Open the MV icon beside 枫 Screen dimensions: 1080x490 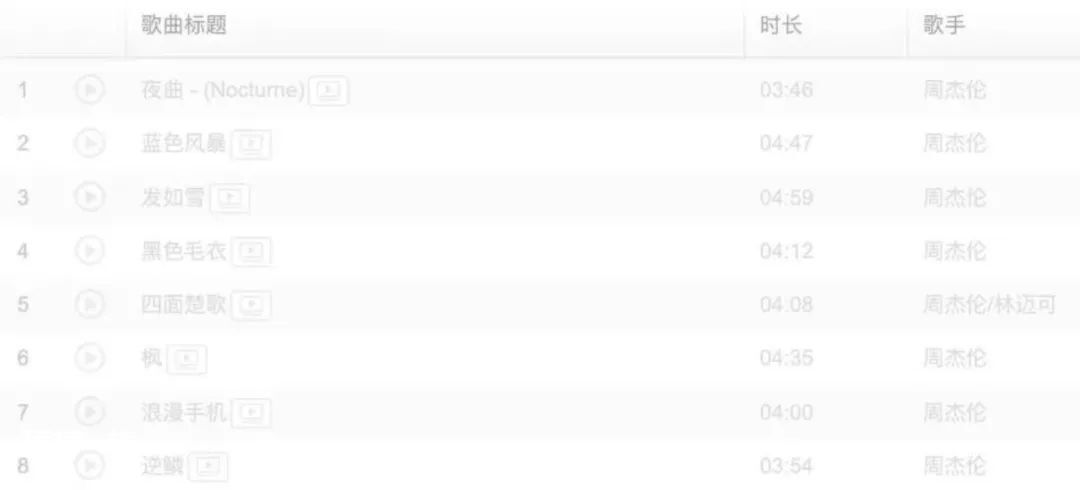[x=187, y=359]
